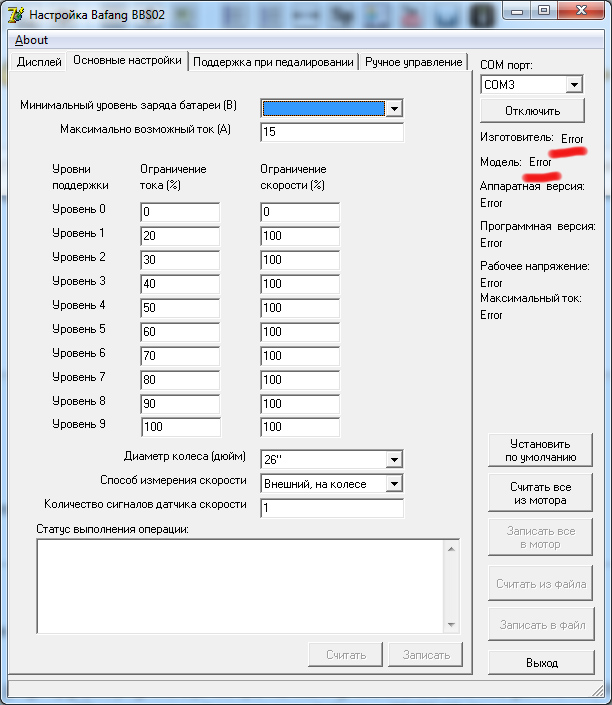Click status box scroll down arrow
Viewport: 612px width, 705px height.
click(451, 625)
